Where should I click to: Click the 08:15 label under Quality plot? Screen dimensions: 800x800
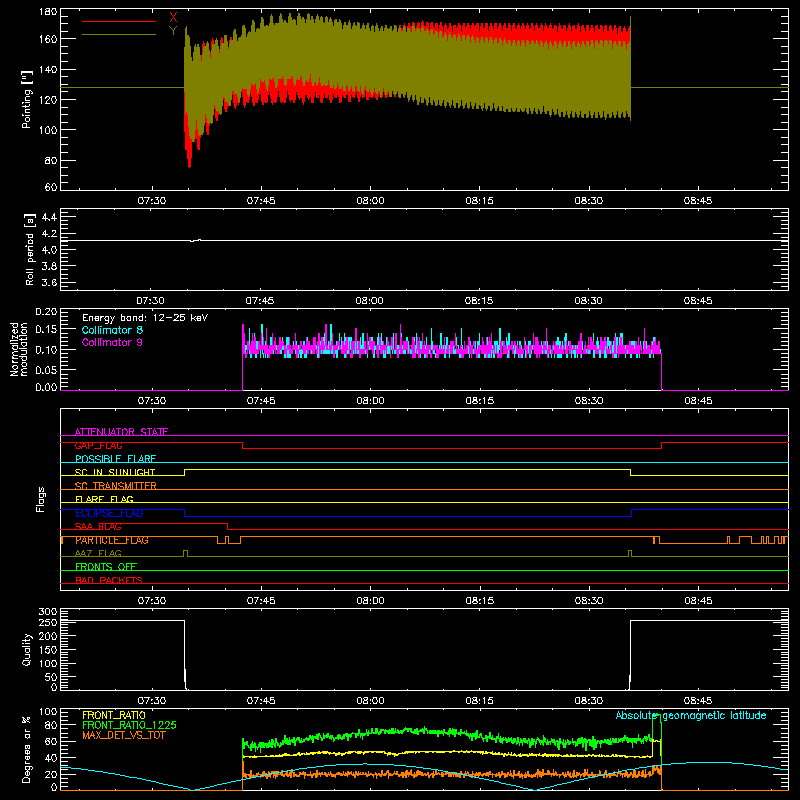tap(479, 701)
